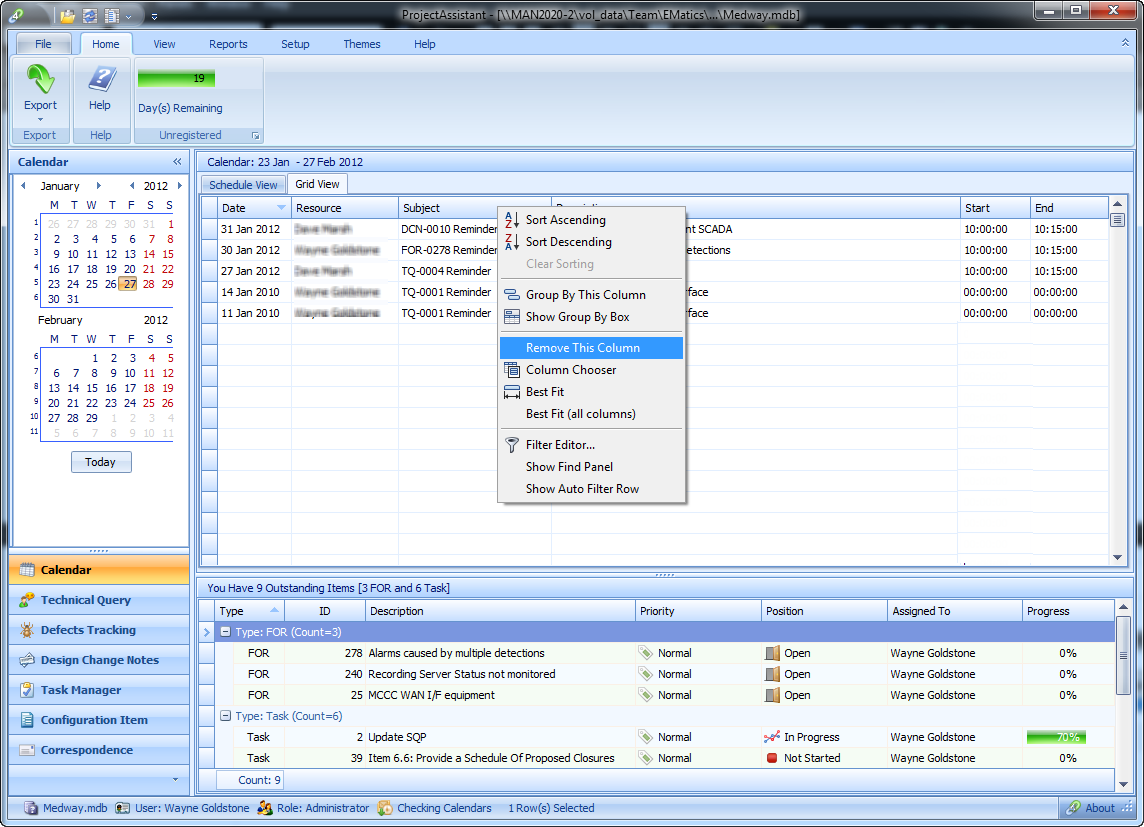Collapse the Type: FOR (Count=3) group
The height and width of the screenshot is (827, 1144).
pos(225,632)
